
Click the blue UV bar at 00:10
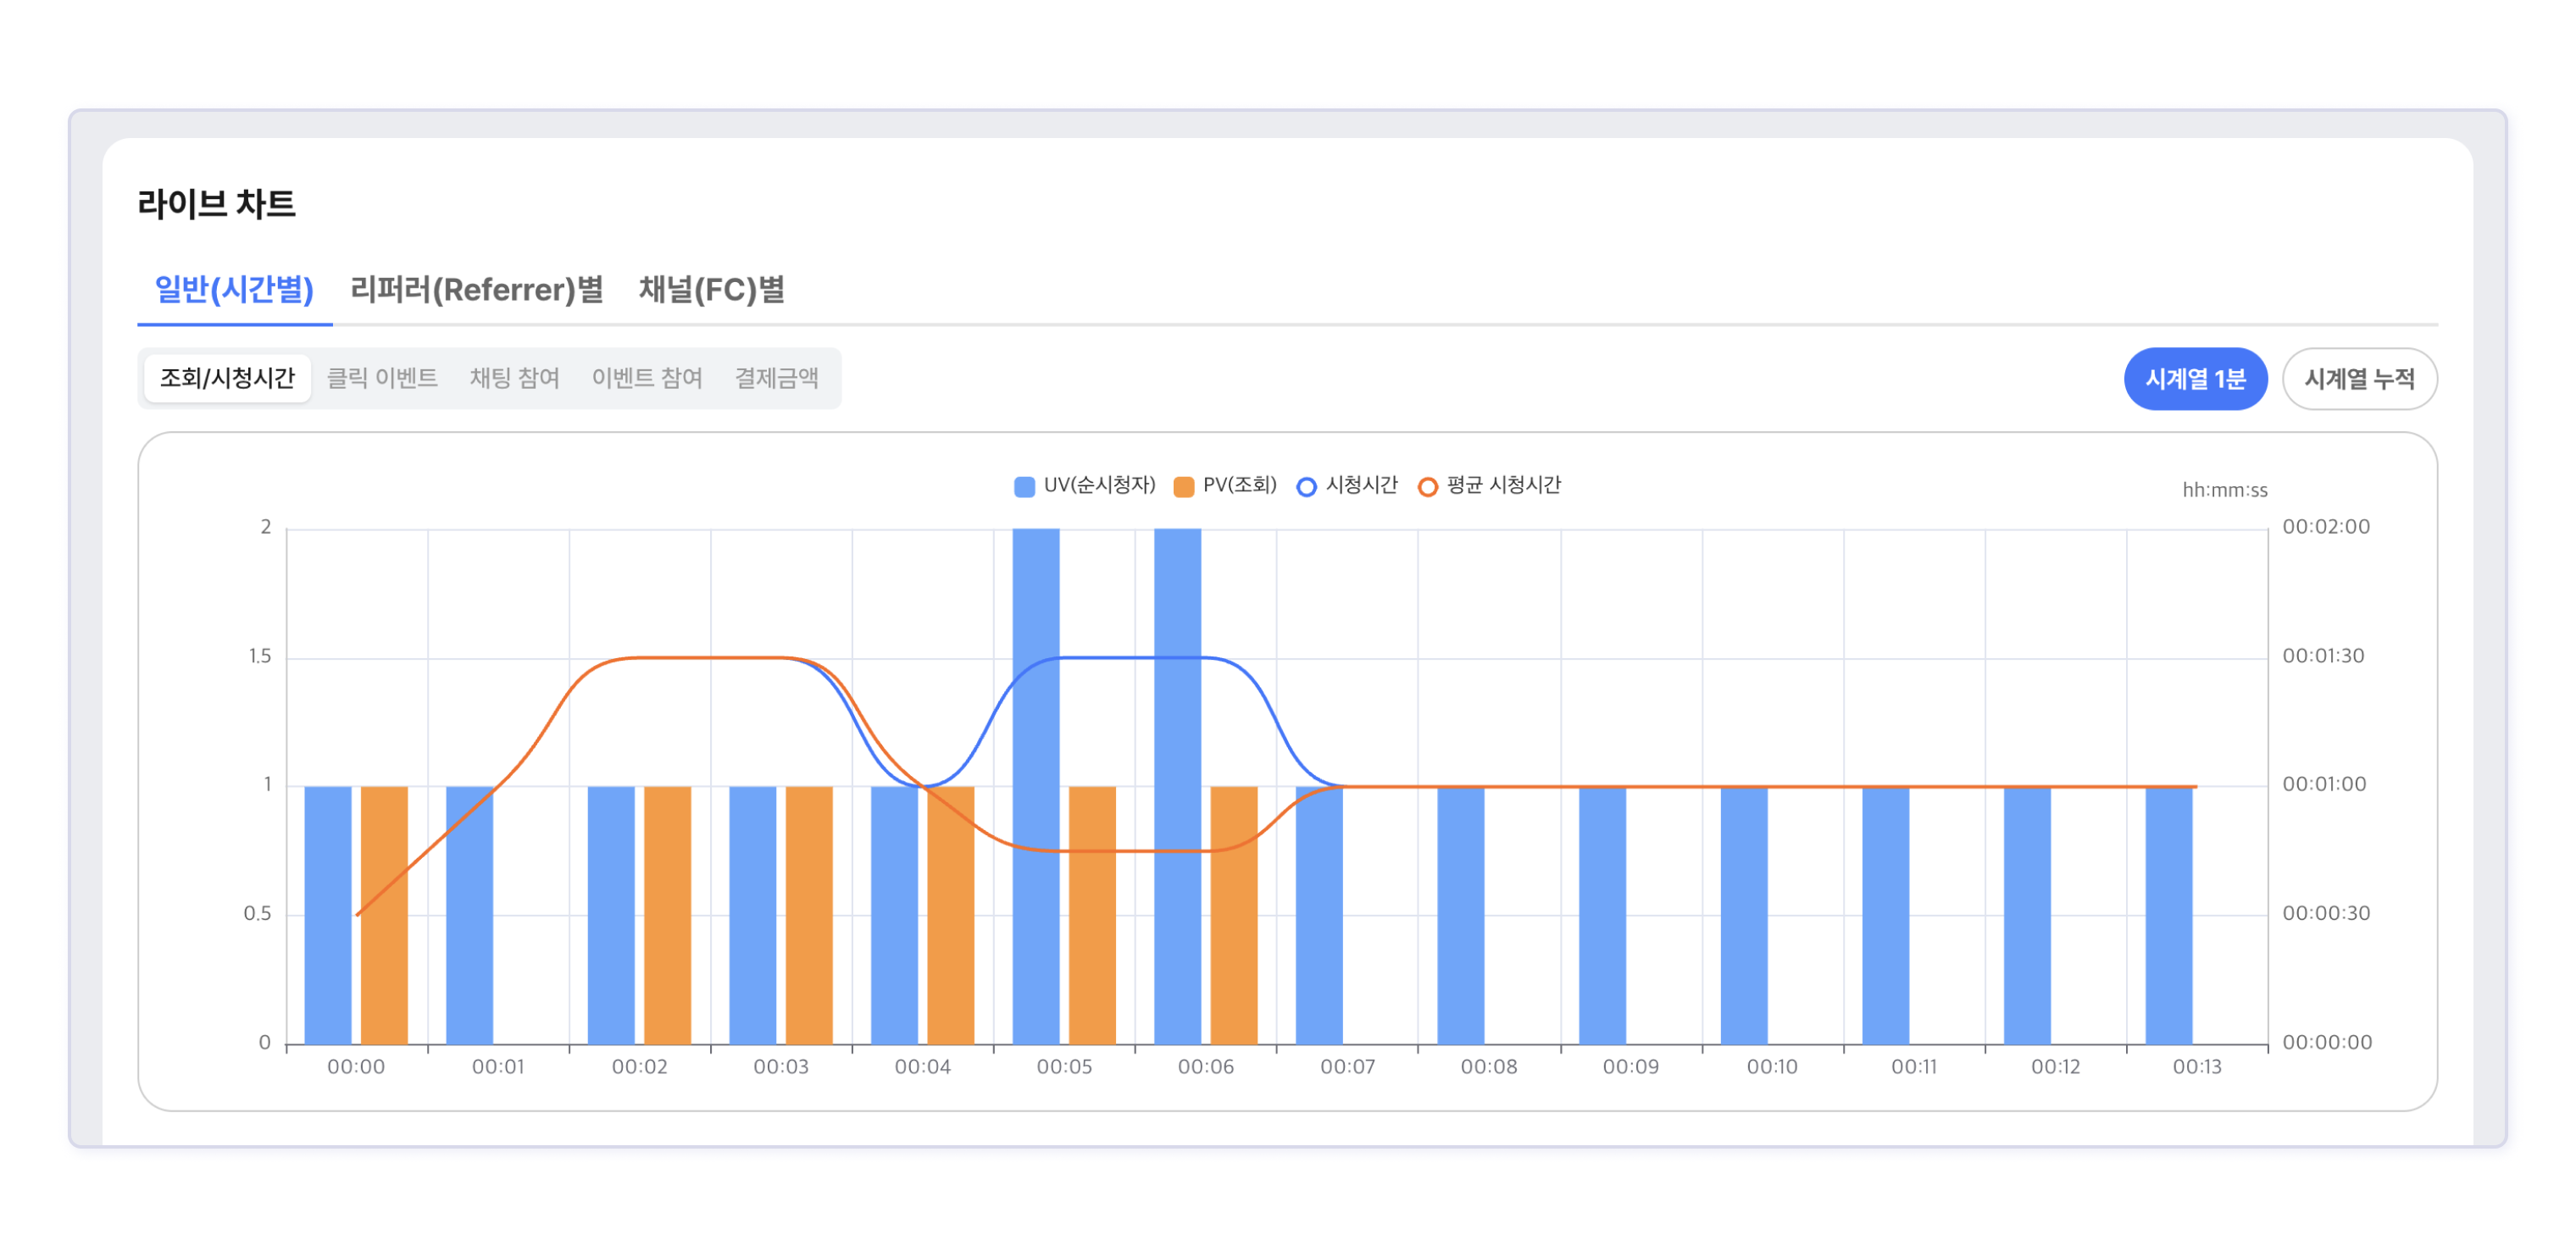coord(1743,915)
